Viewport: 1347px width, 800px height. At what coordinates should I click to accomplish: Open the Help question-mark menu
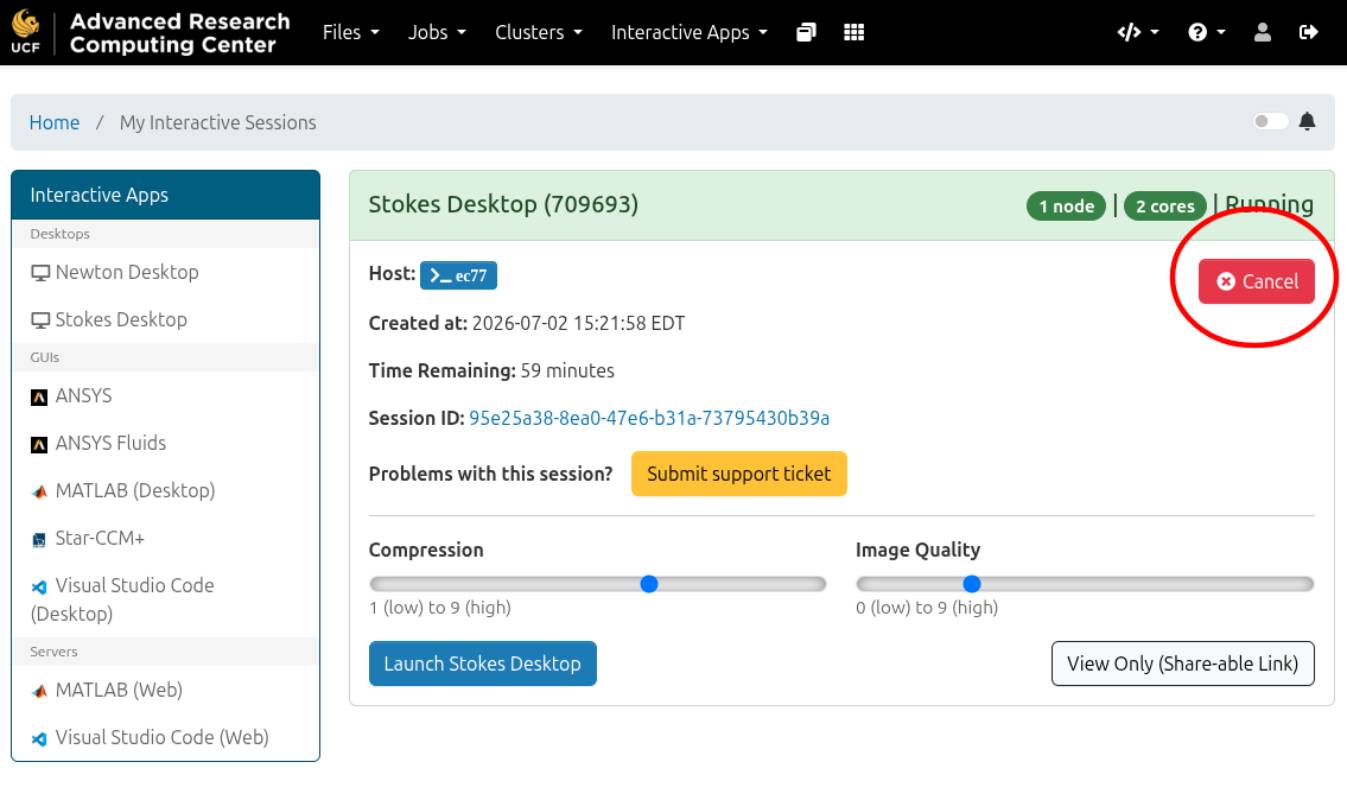pyautogui.click(x=1206, y=32)
